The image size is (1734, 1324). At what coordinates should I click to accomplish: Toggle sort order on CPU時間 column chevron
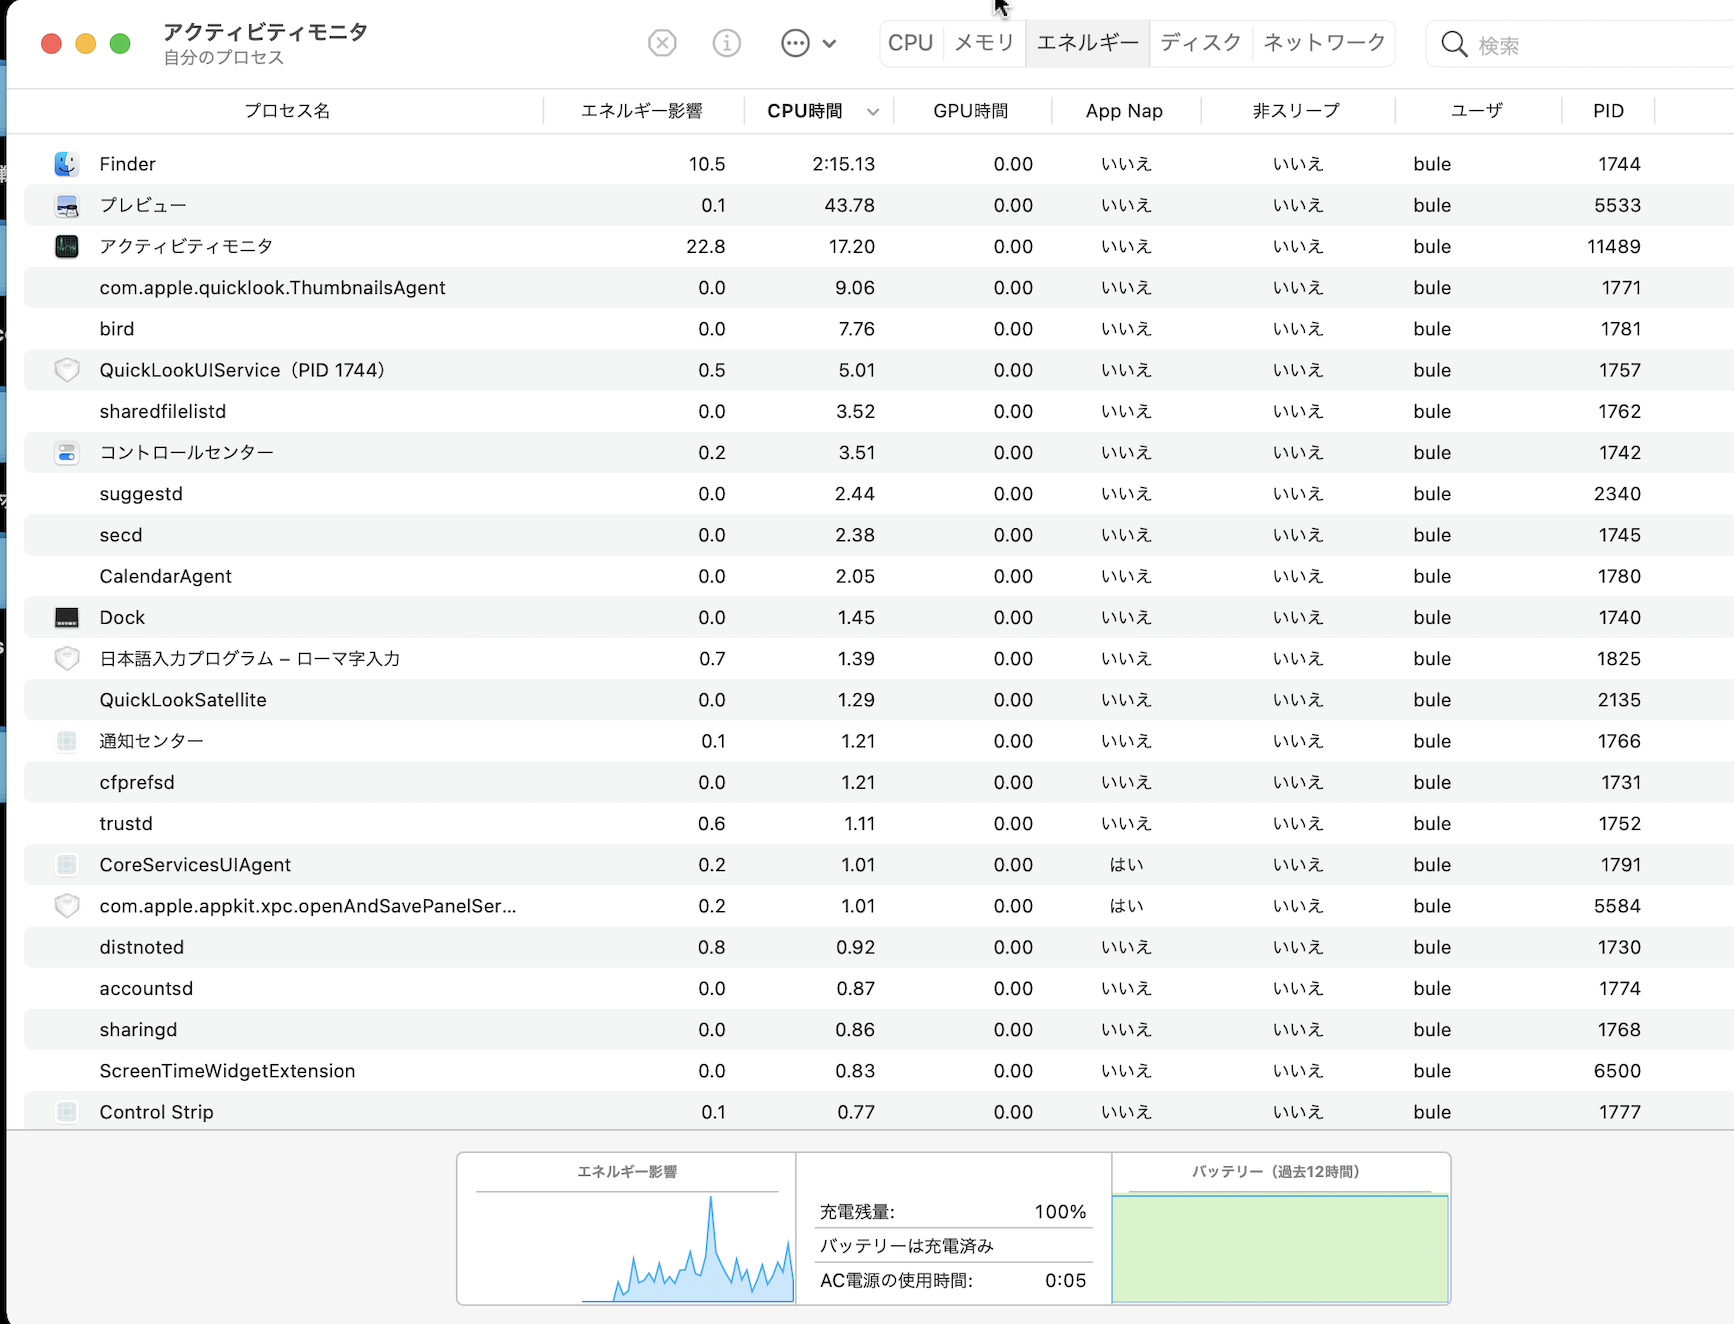point(873,112)
